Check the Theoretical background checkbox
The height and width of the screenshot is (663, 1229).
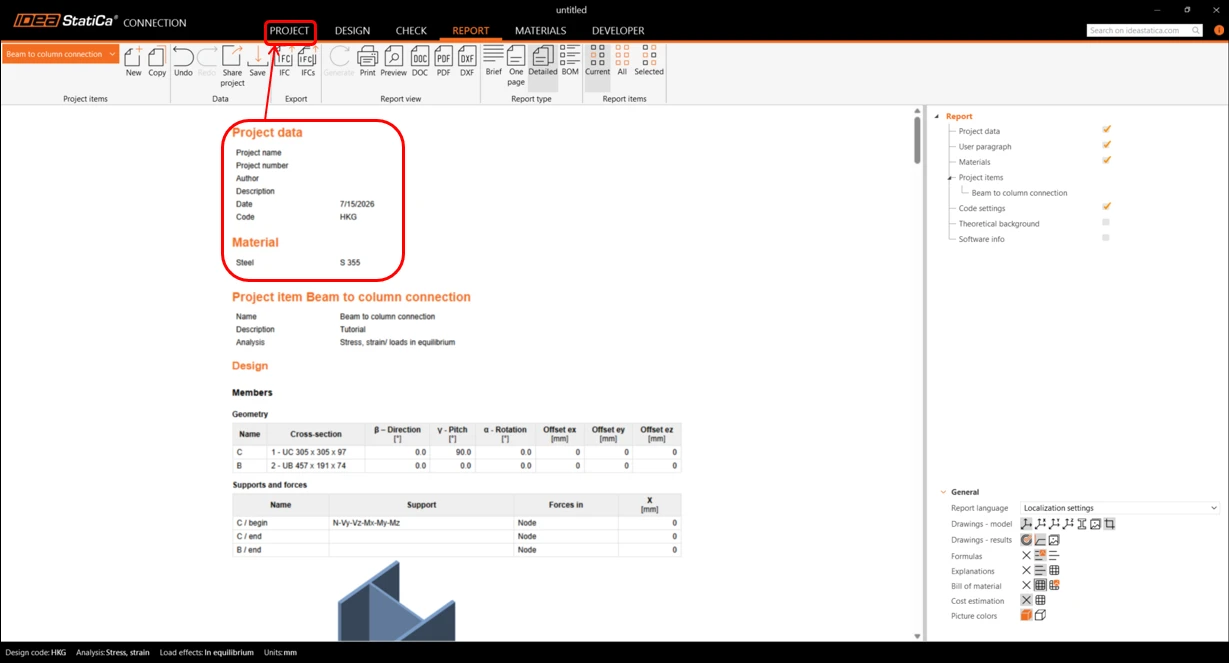click(1106, 222)
